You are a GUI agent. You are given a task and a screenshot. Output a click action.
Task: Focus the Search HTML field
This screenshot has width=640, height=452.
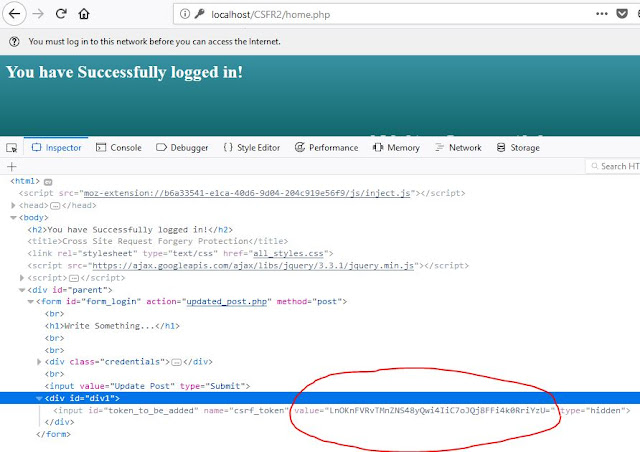coord(613,166)
